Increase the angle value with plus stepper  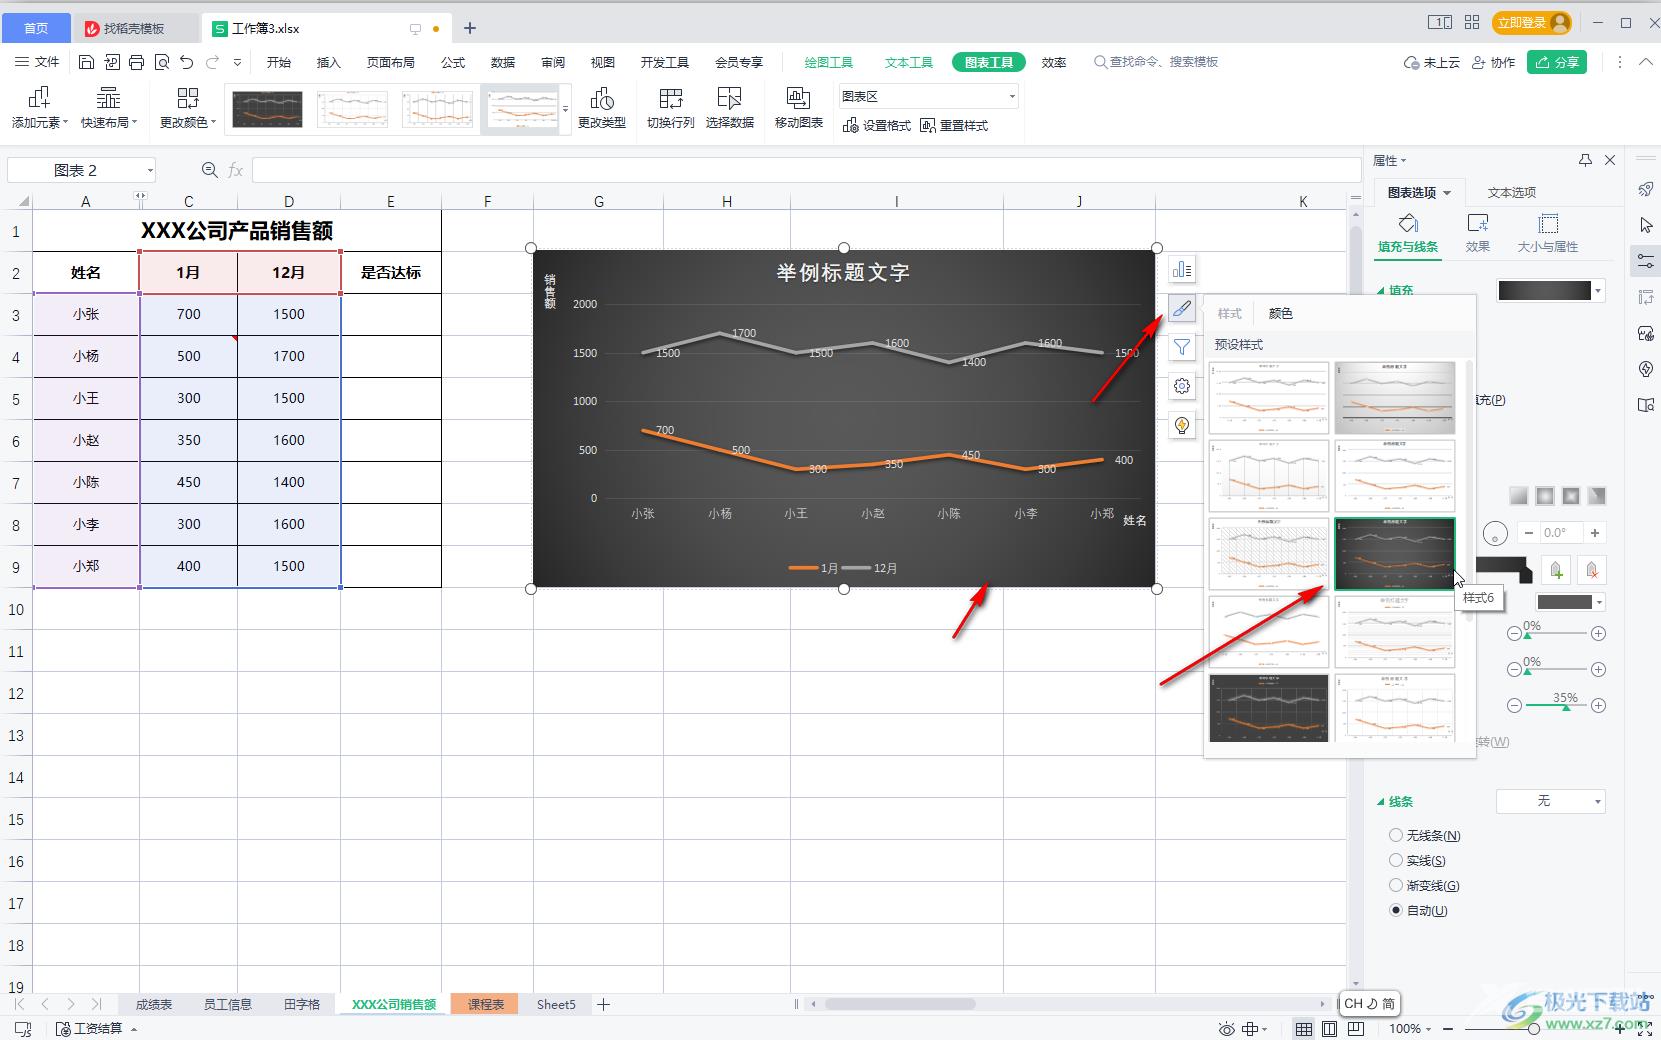pos(1595,533)
